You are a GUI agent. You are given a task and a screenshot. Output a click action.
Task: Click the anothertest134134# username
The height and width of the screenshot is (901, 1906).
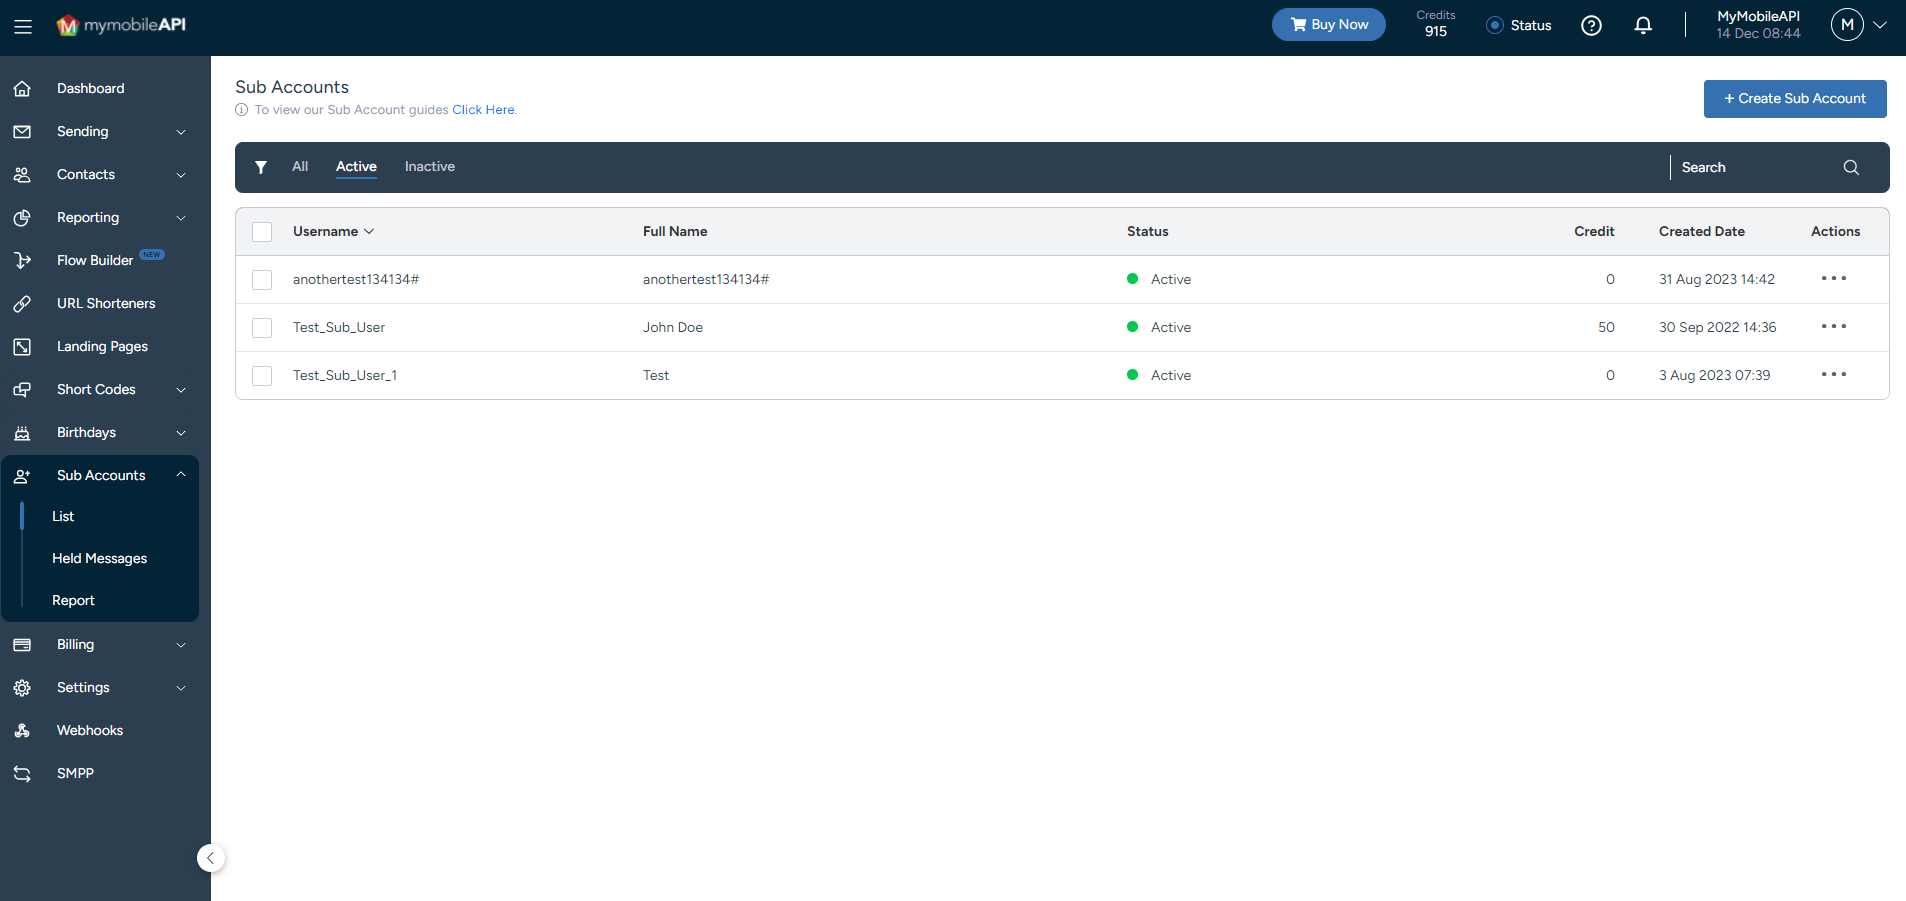point(356,279)
